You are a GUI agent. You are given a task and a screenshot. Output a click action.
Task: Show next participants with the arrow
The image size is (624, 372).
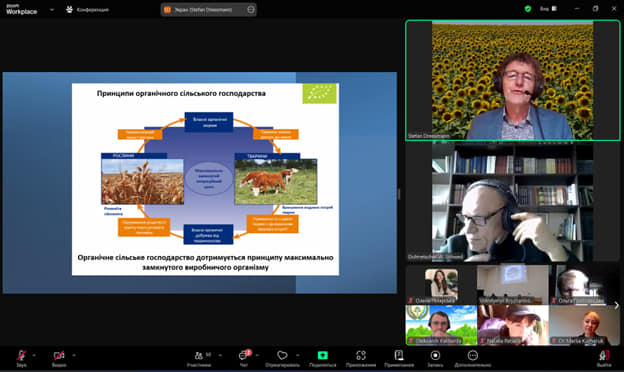pyautogui.click(x=616, y=305)
